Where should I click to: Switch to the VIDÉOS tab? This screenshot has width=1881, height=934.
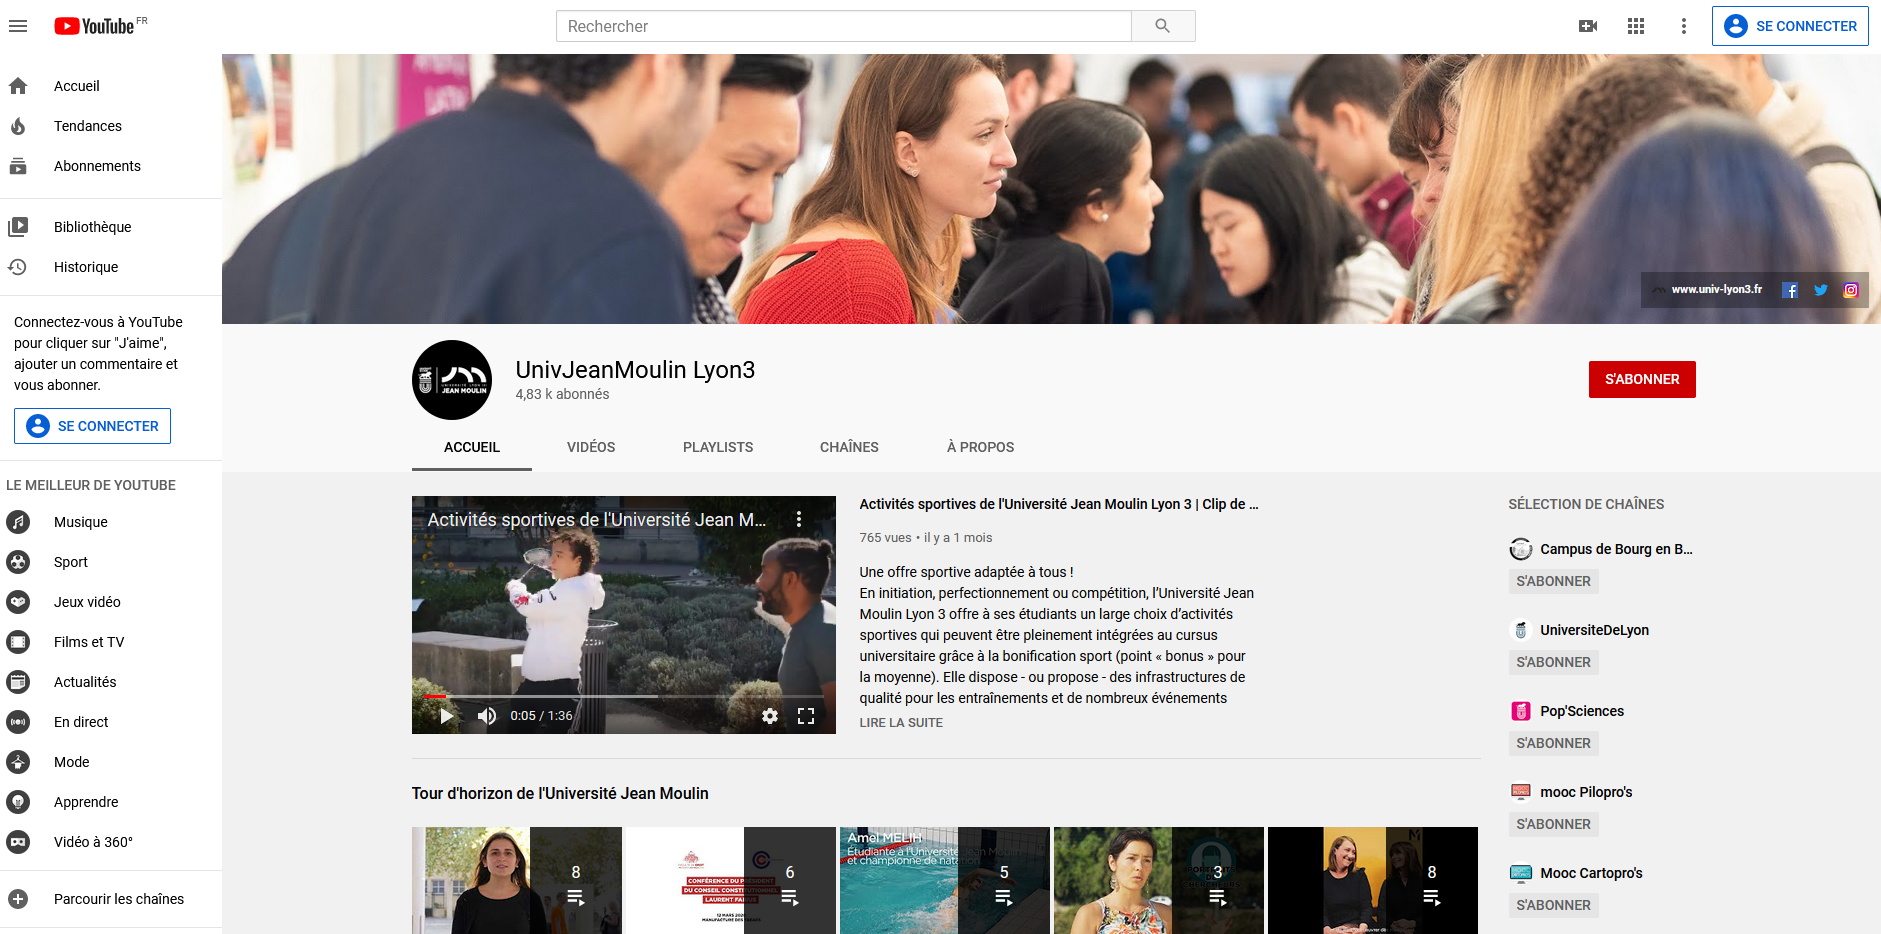(590, 447)
